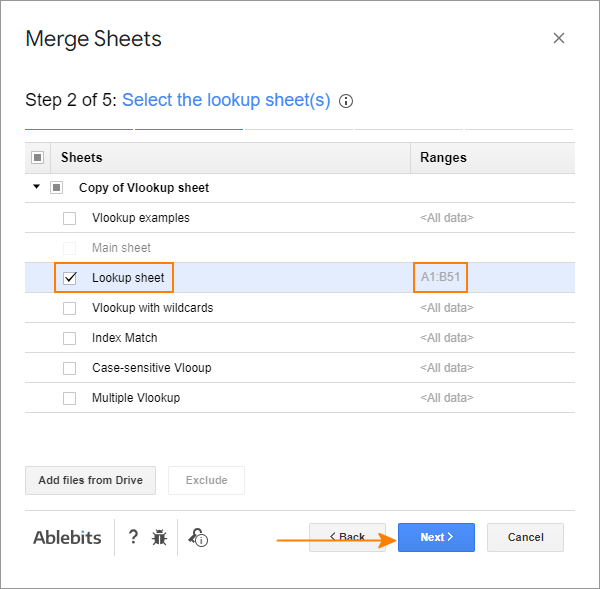Proceed with the Next button
This screenshot has width=600, height=589.
point(436,537)
